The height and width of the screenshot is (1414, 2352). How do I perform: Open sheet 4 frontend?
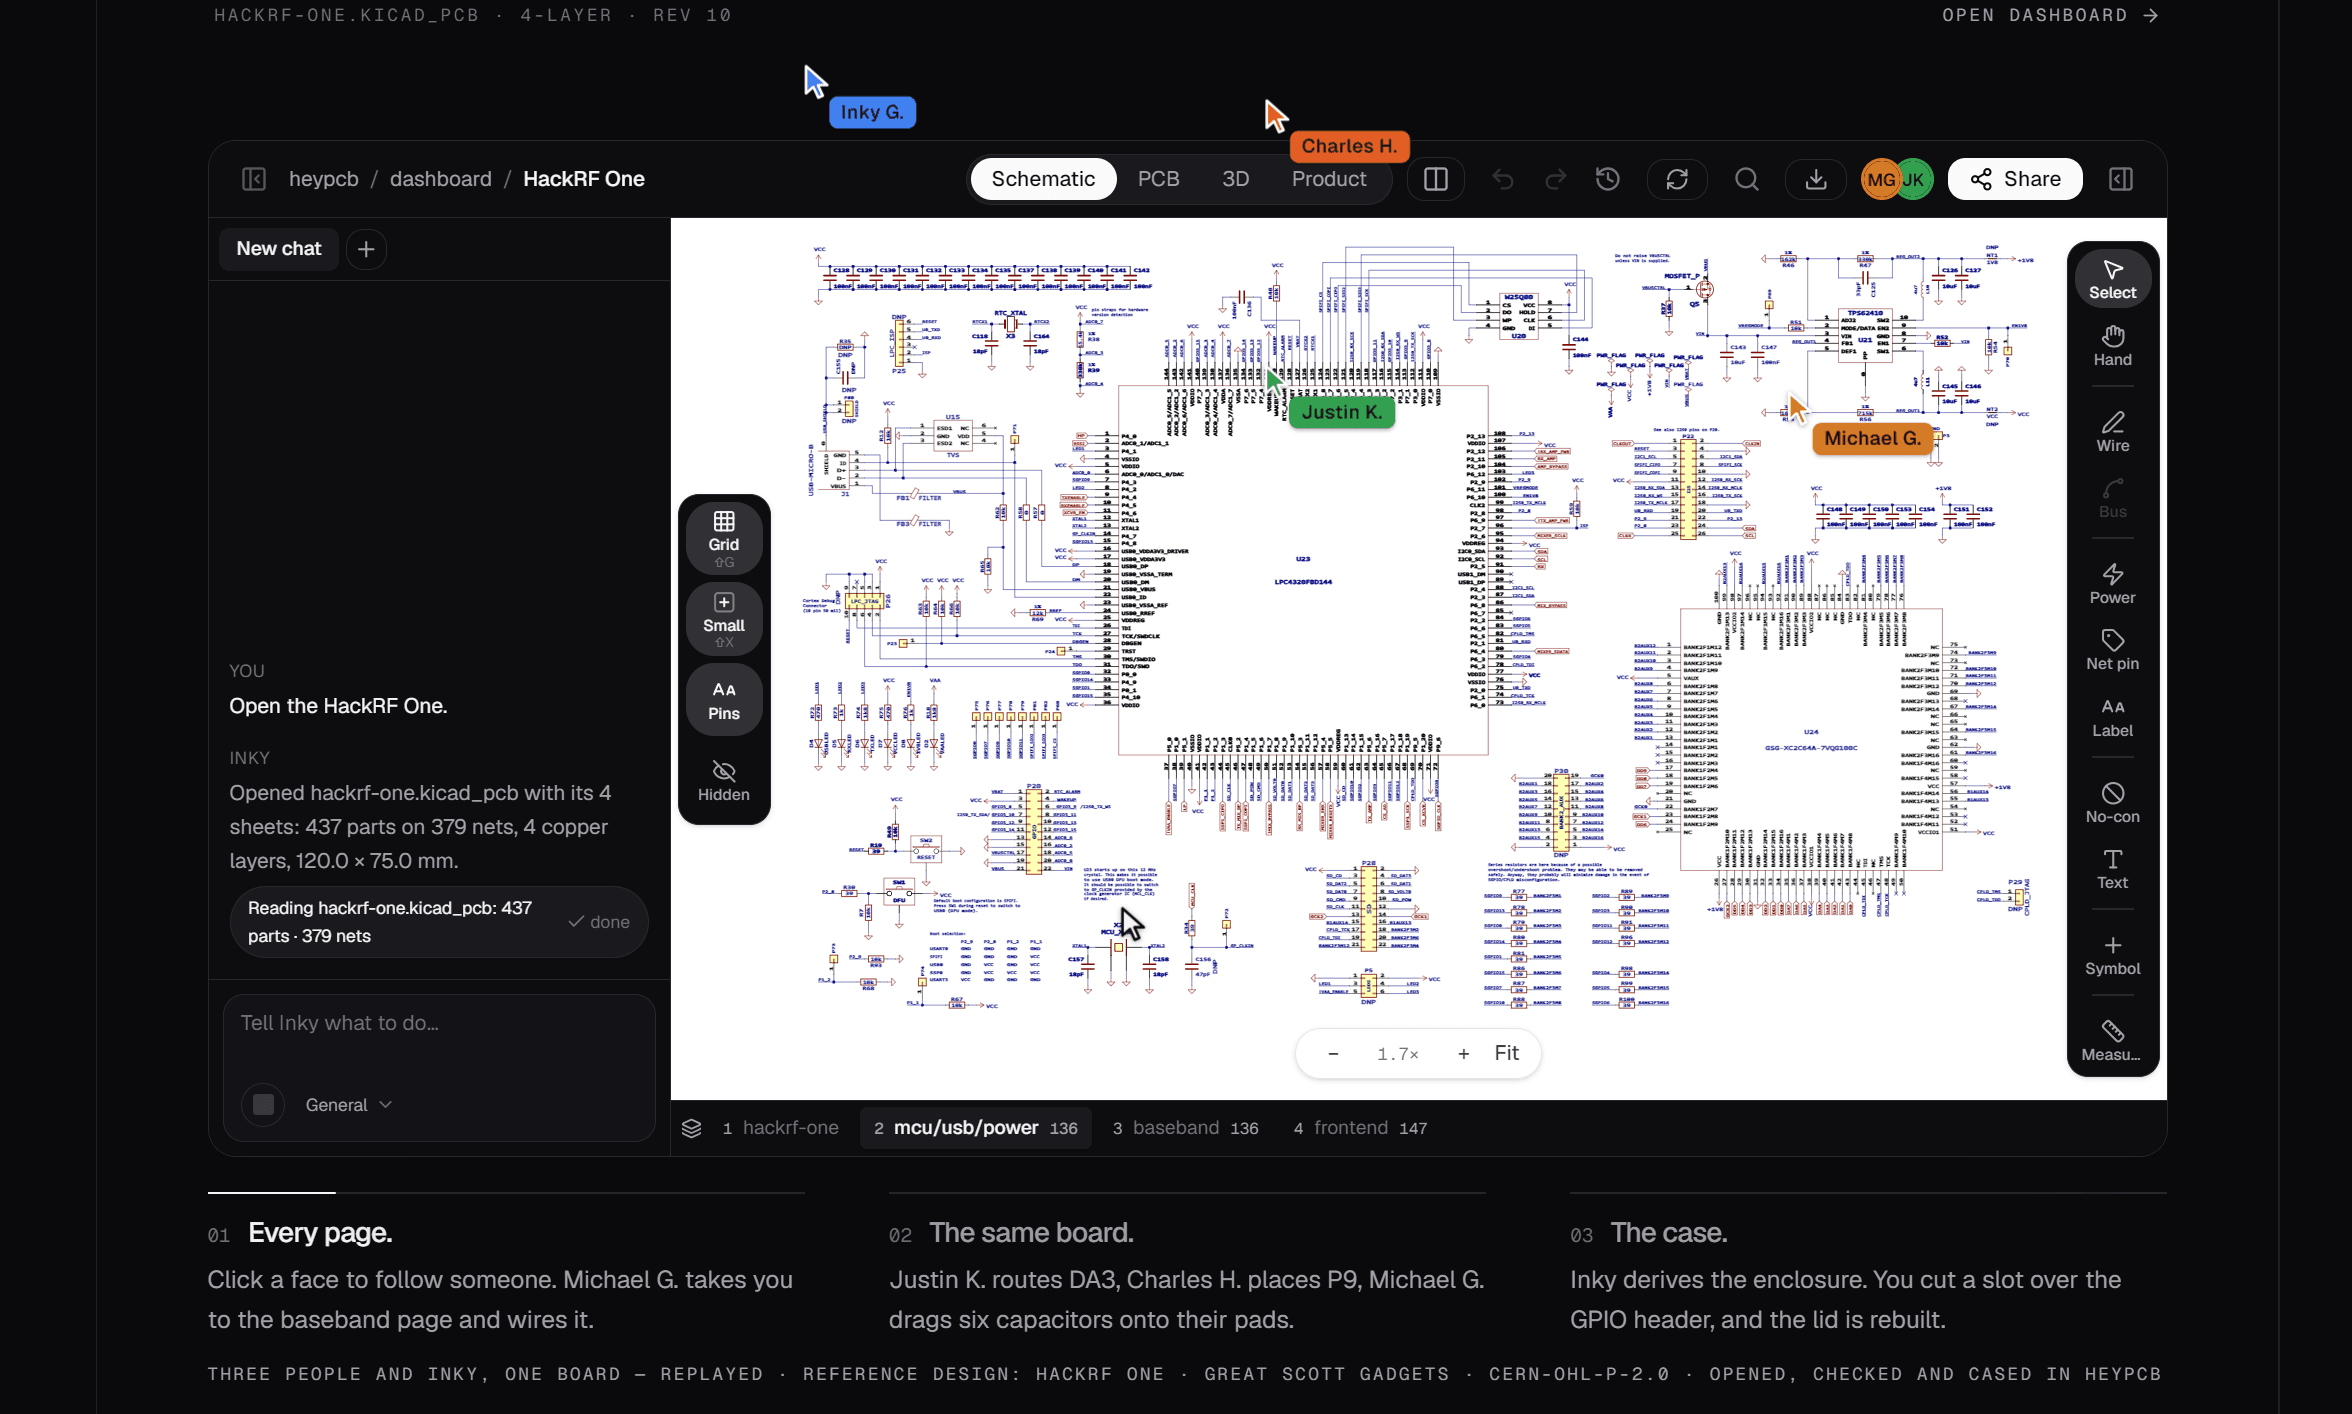click(1360, 1127)
